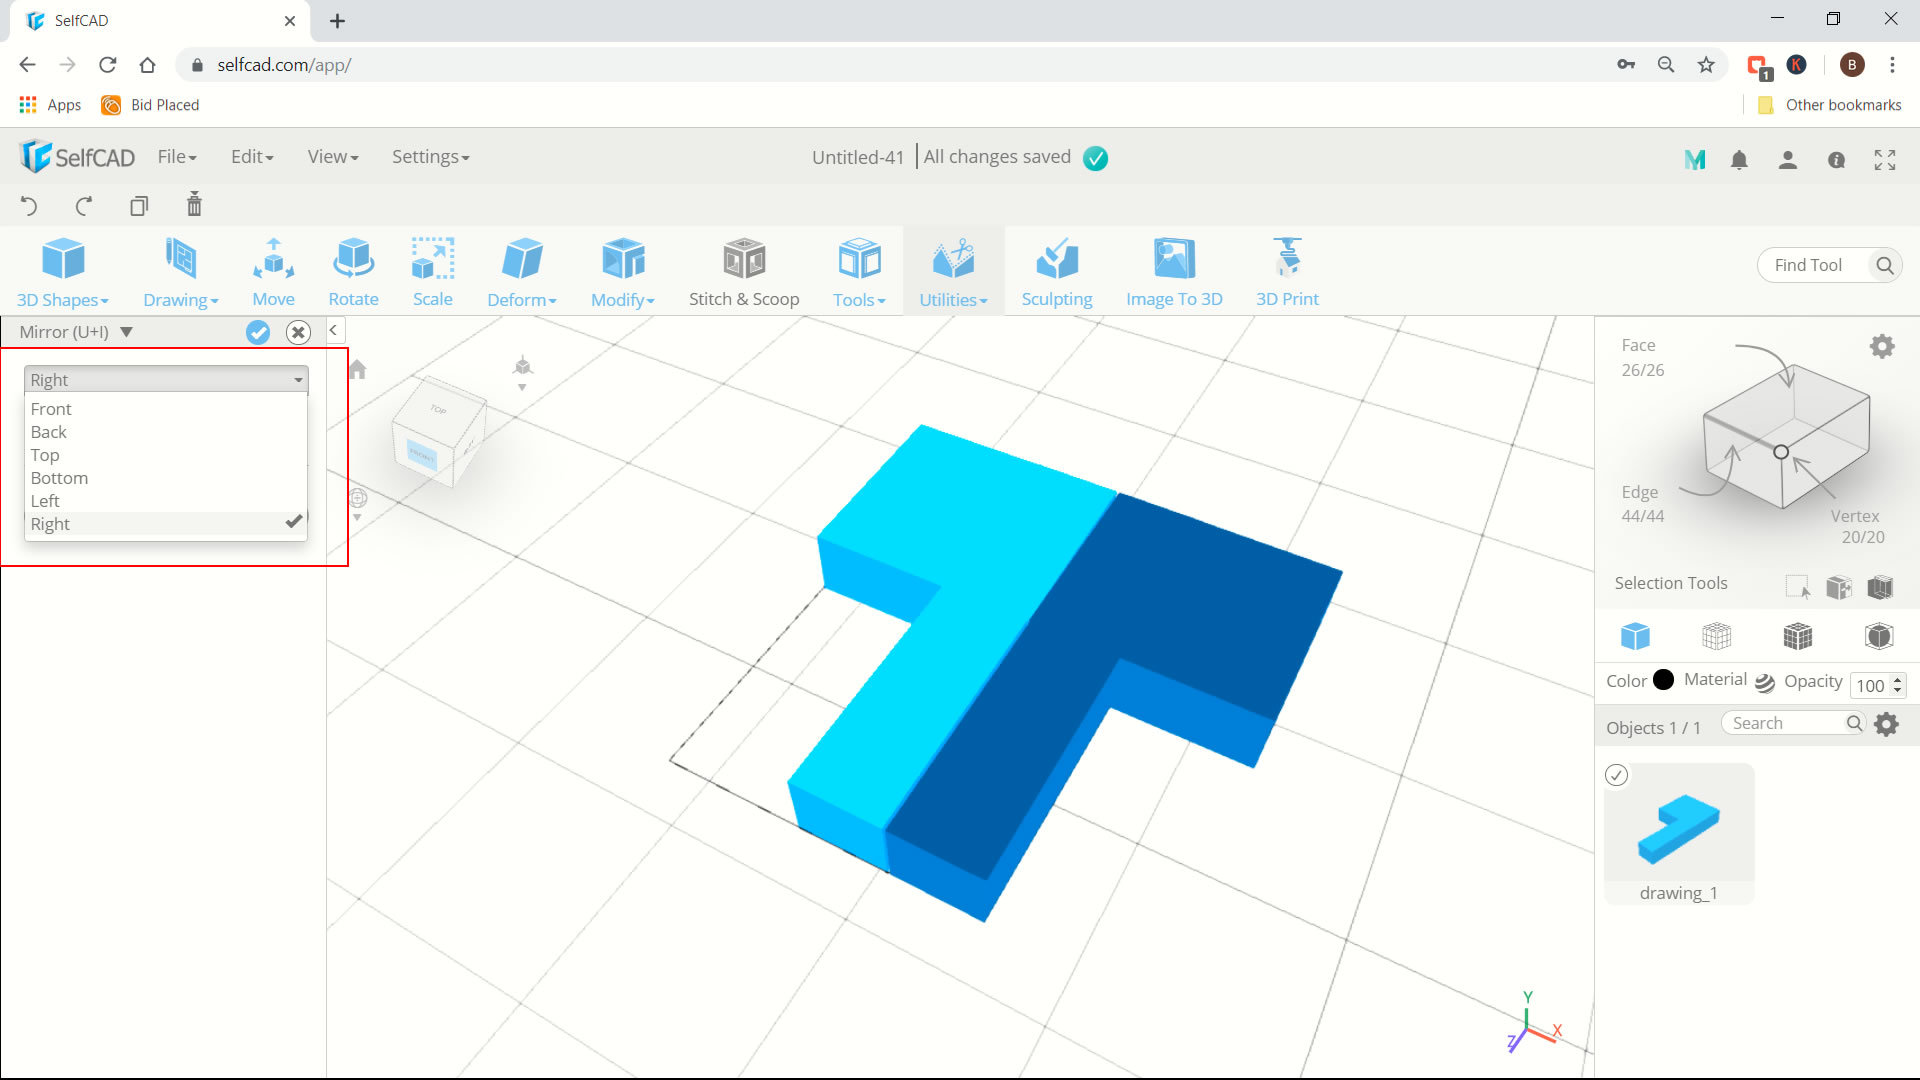Toggle the drawing_1 object checkbox
The width and height of the screenshot is (1920, 1080).
coord(1616,775)
